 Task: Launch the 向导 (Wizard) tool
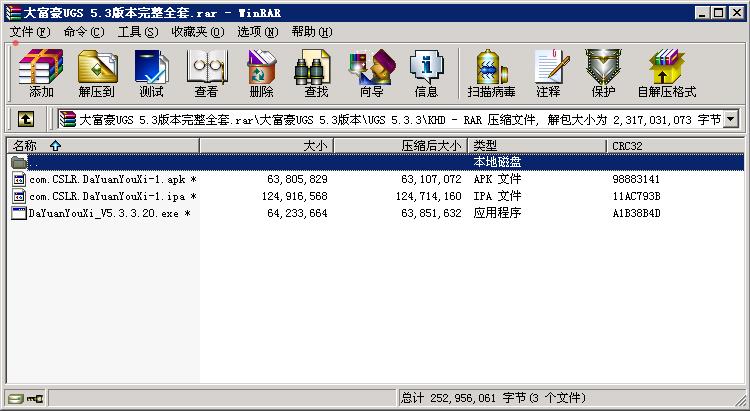tap(371, 73)
